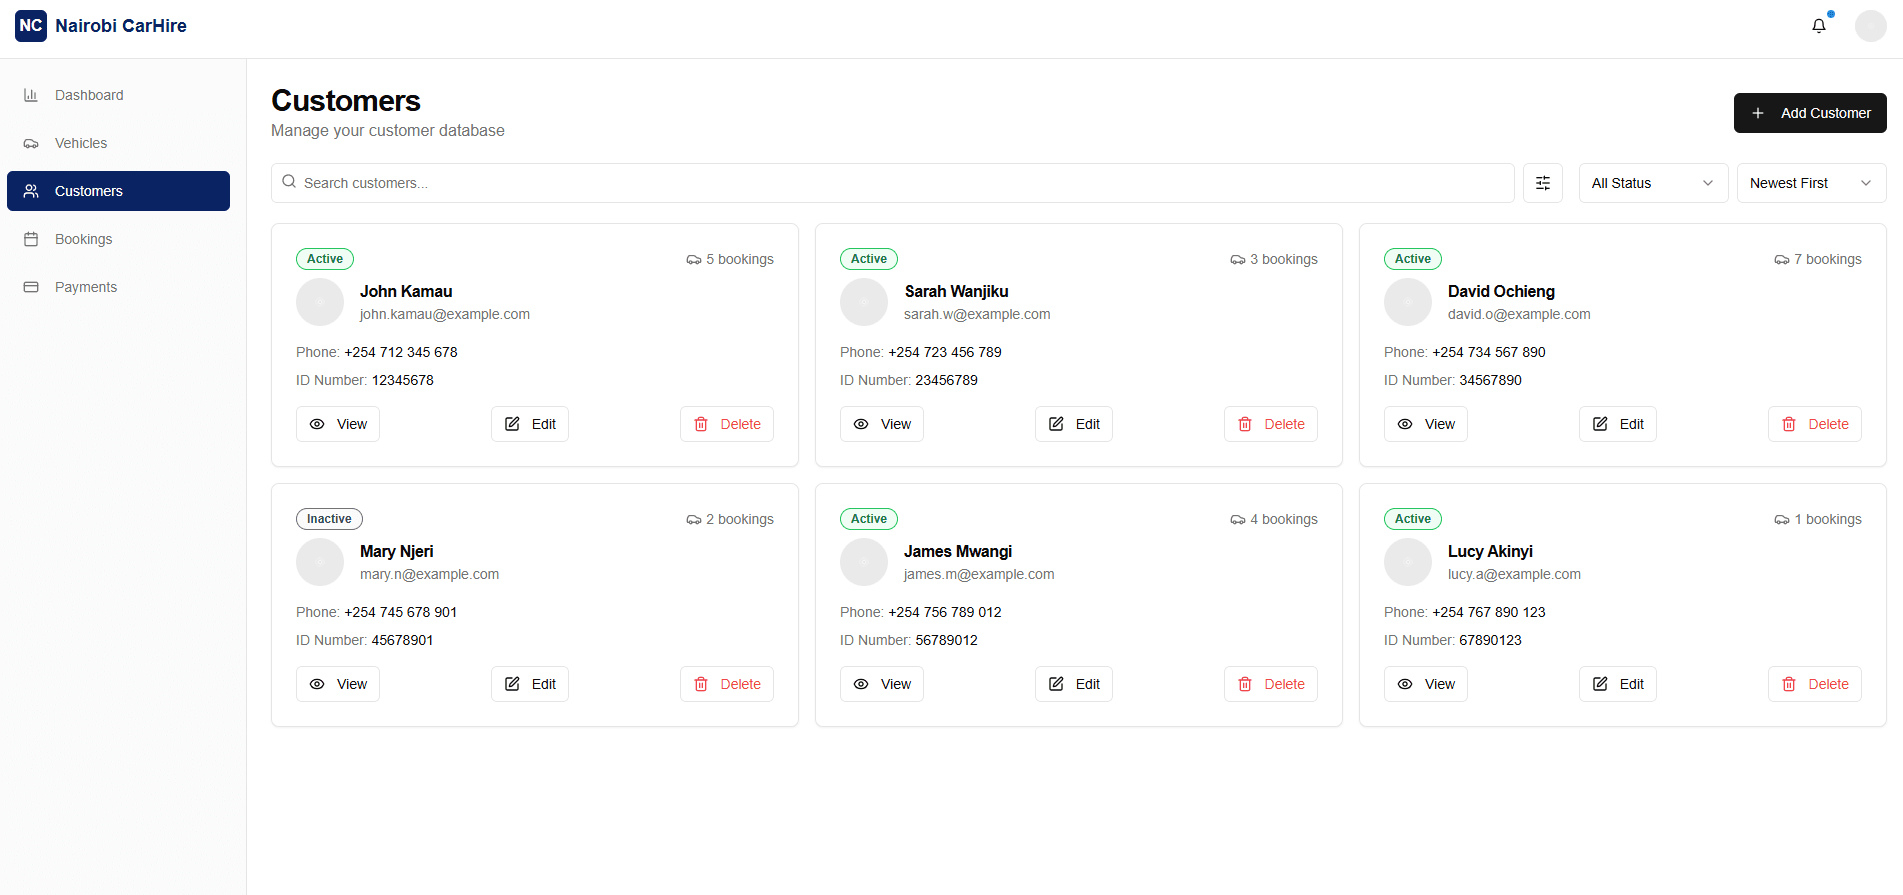Click email mary.n@example.com
Image resolution: width=1903 pixels, height=895 pixels.
tap(429, 574)
